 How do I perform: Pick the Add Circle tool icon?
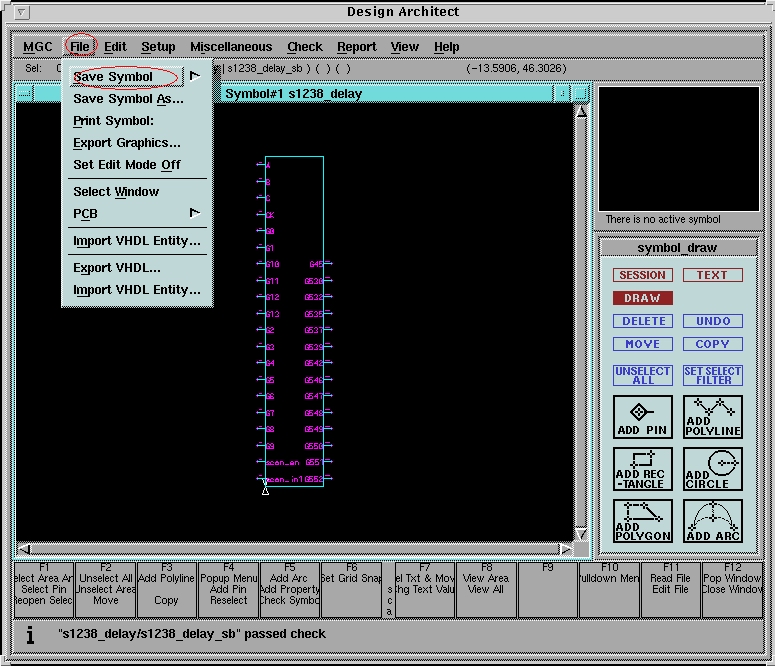click(713, 468)
